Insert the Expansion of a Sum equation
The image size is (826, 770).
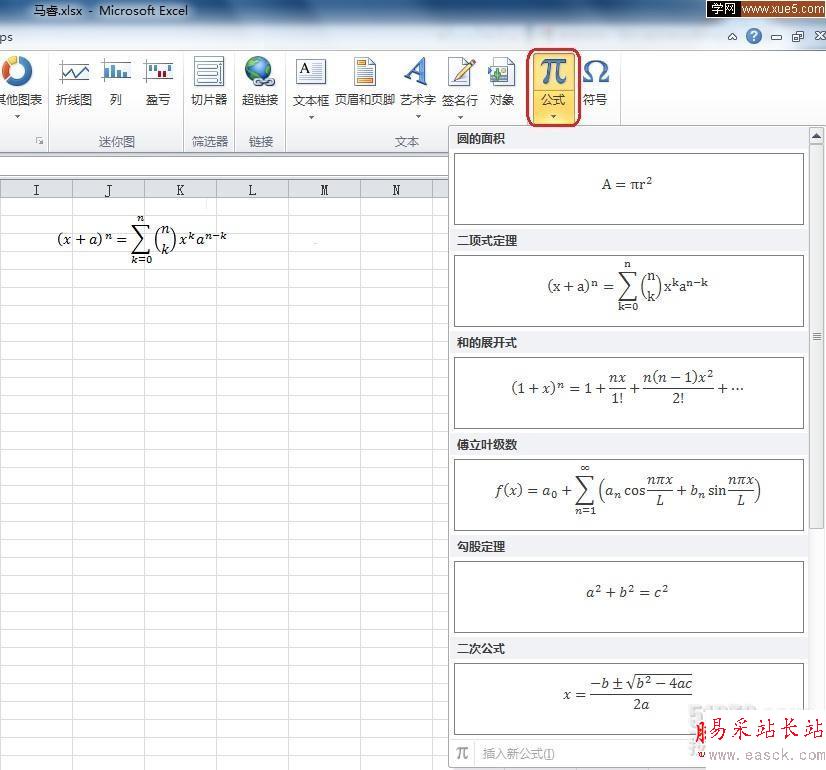point(628,393)
